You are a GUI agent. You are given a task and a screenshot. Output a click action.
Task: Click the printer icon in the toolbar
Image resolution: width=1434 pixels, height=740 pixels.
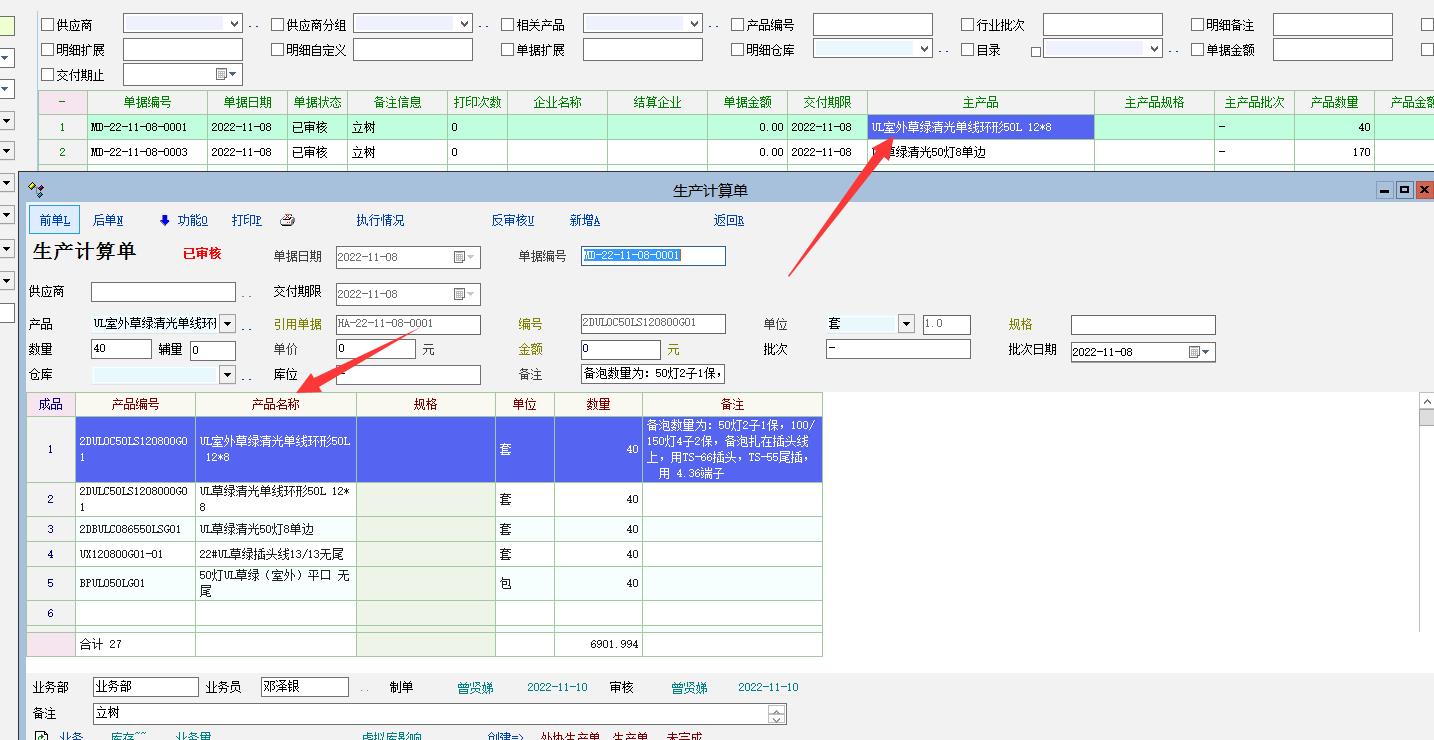coord(287,220)
